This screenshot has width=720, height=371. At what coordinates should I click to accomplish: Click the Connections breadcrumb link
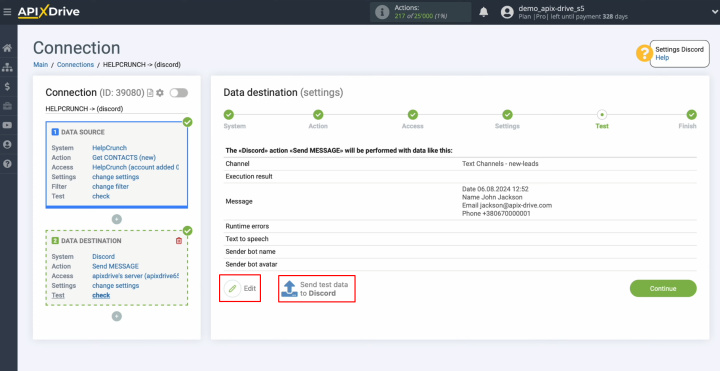pyautogui.click(x=75, y=65)
